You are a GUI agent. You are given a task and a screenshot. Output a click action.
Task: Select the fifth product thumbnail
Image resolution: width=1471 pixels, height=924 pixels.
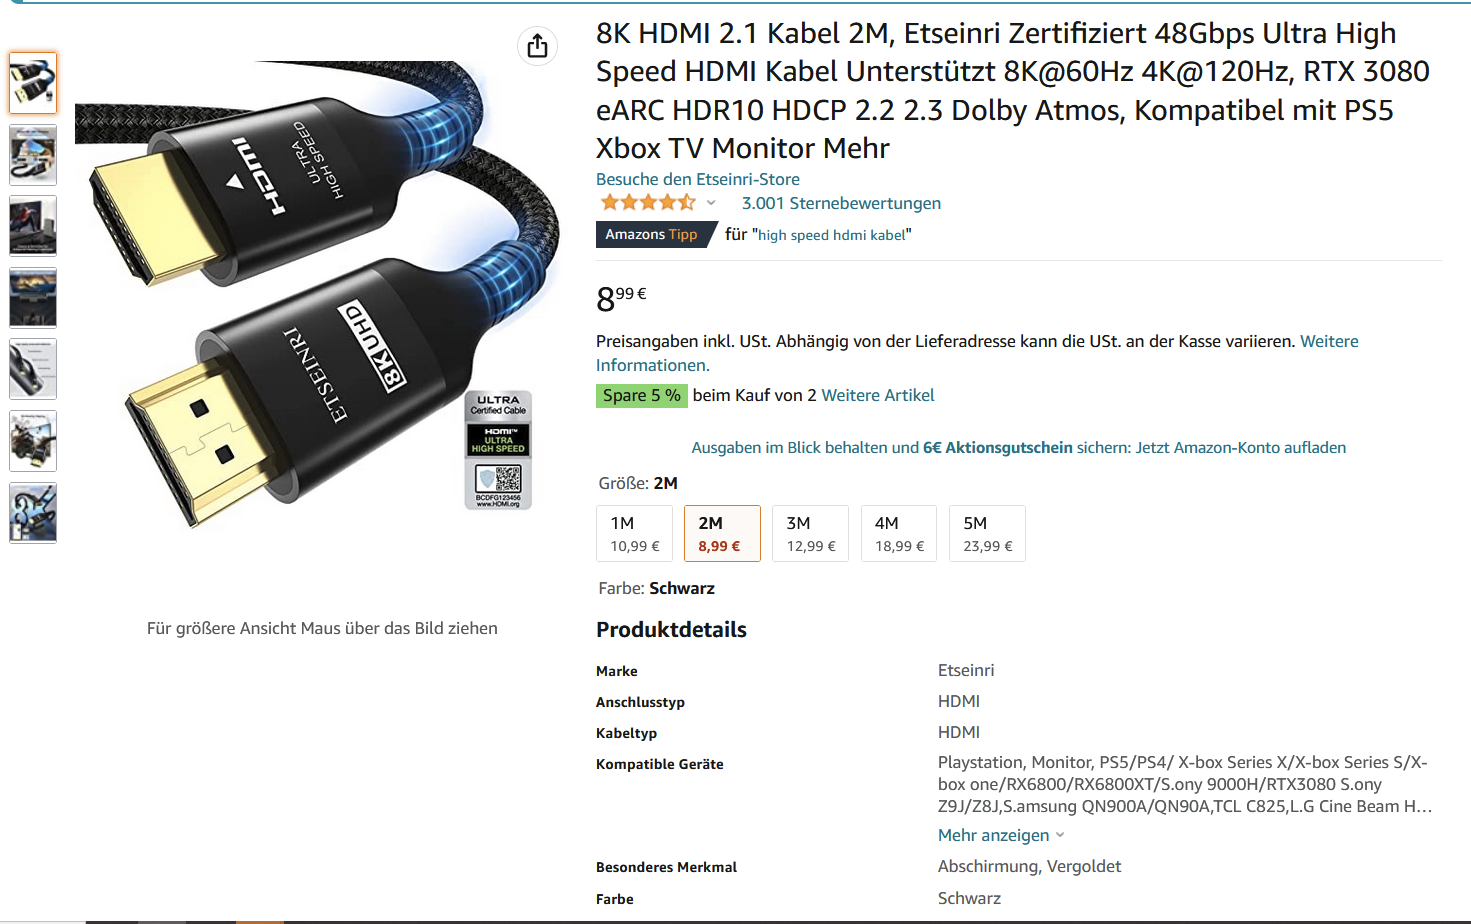33,369
